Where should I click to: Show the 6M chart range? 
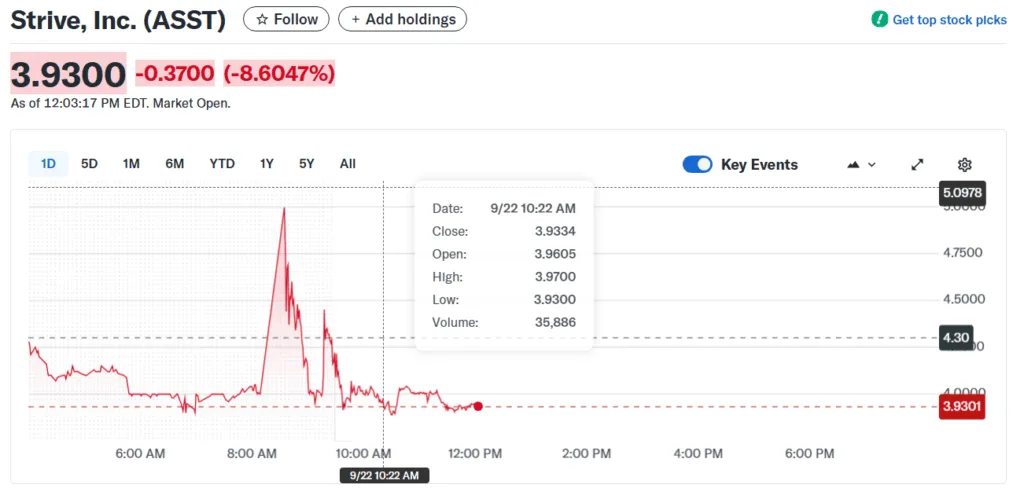(174, 164)
